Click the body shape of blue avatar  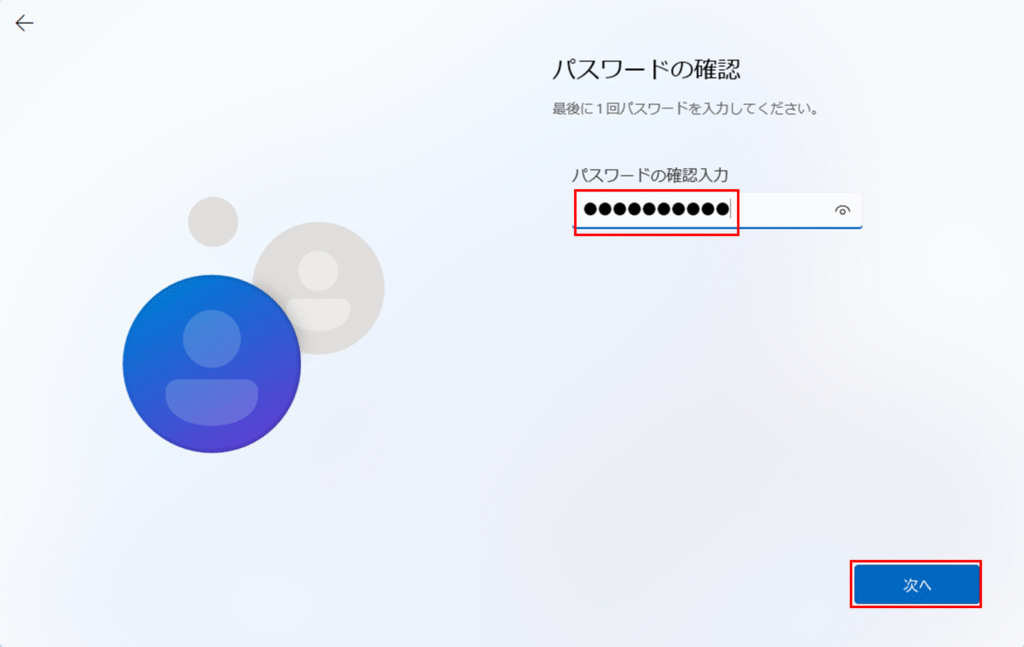point(212,402)
